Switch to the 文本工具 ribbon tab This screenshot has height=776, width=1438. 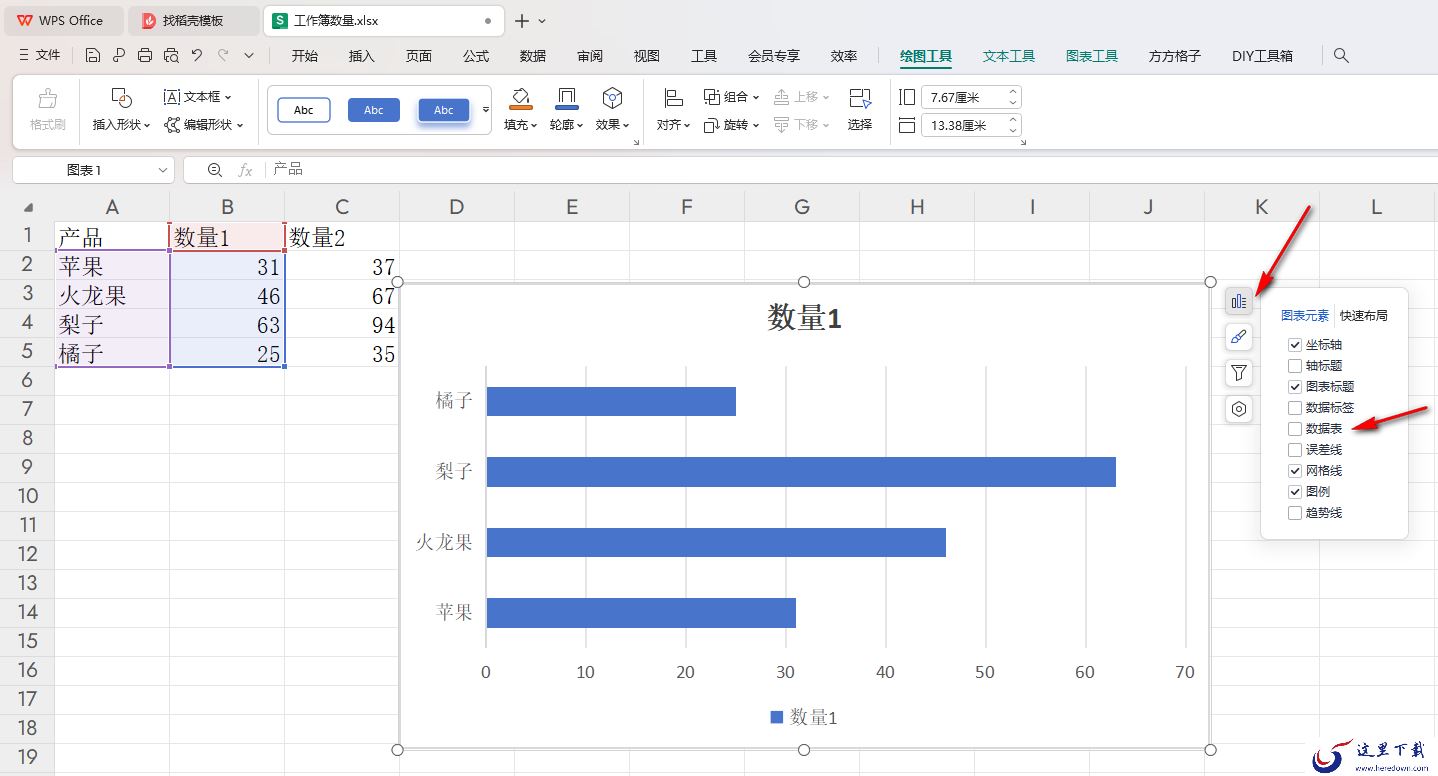(x=1009, y=56)
